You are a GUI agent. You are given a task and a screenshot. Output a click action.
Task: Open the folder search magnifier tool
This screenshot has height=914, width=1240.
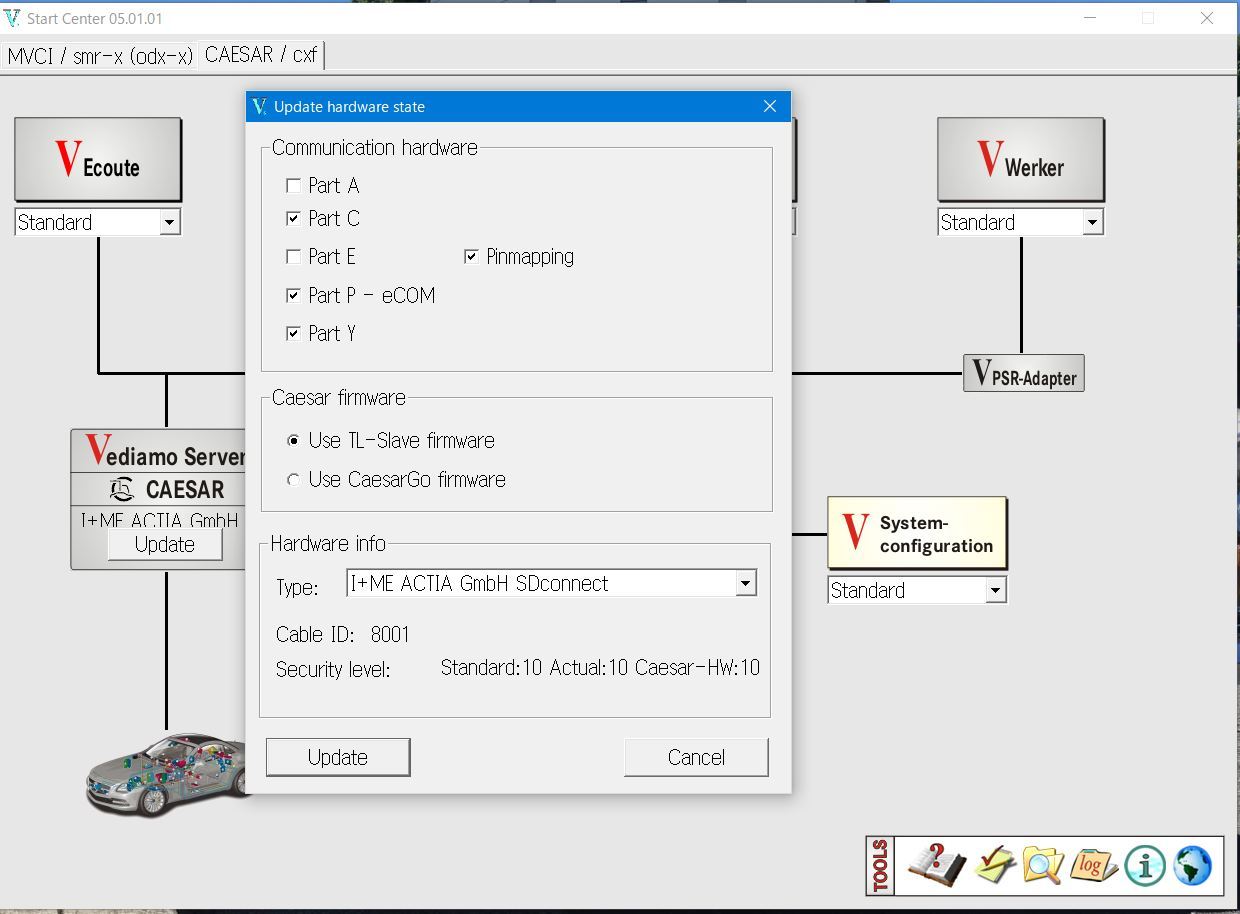1043,865
